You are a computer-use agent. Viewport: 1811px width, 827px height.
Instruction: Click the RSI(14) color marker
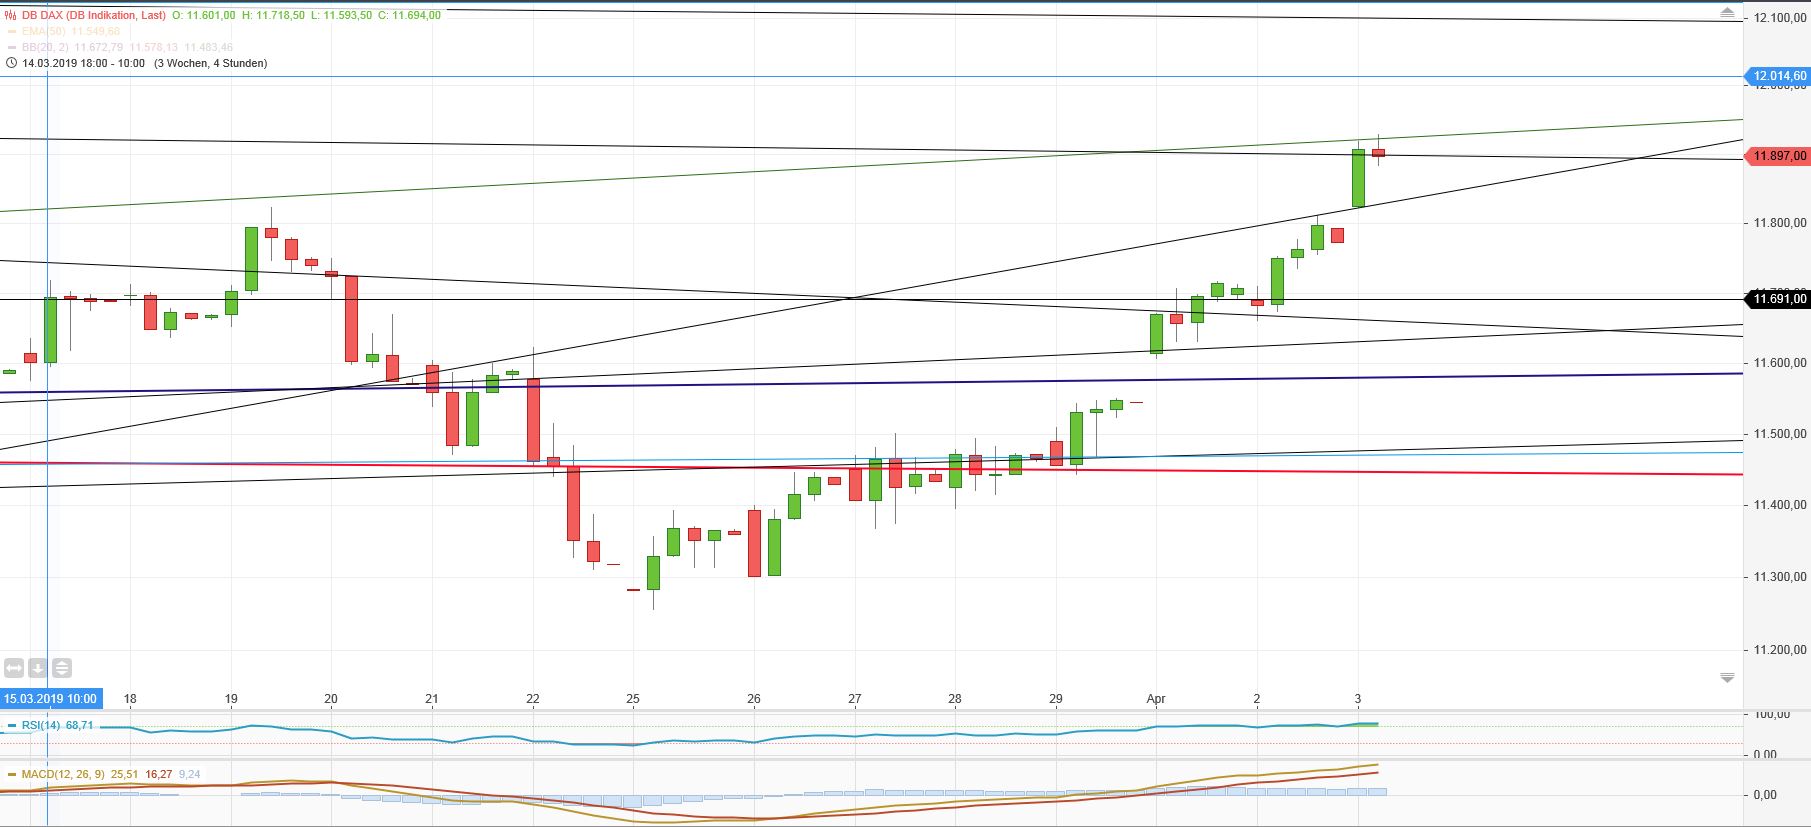[12, 726]
